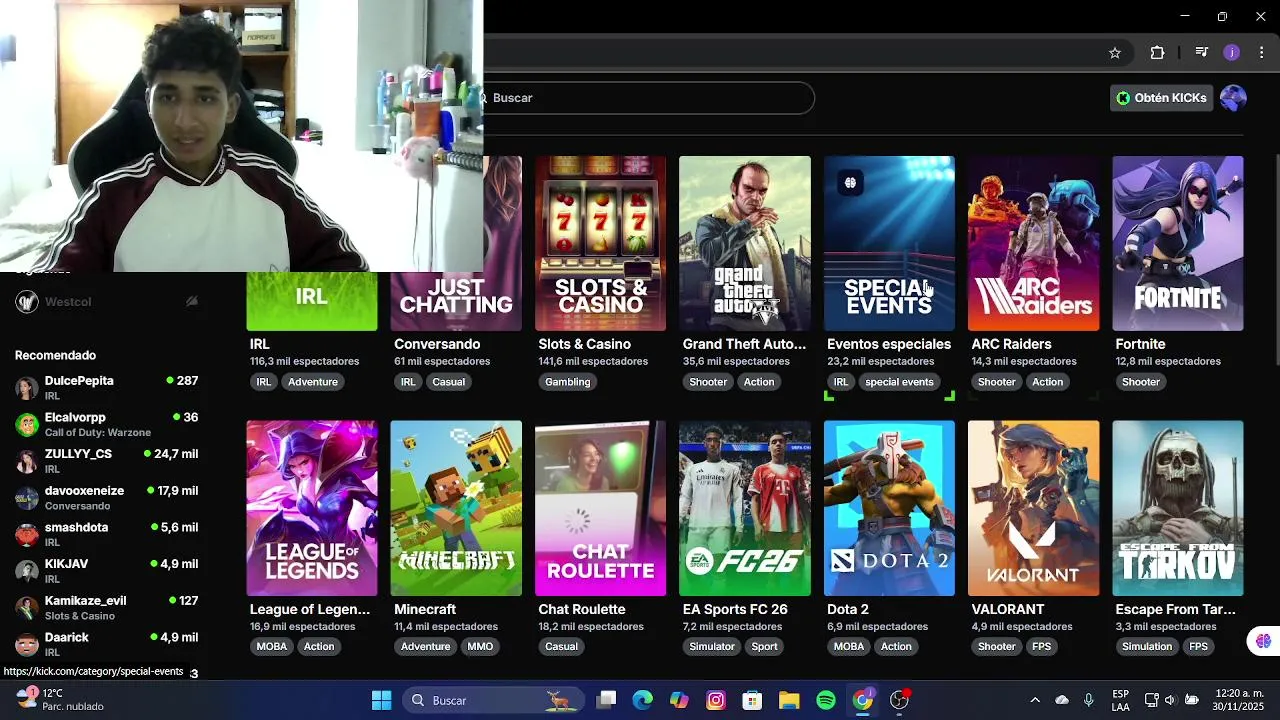Open the Special Events category cover
The image size is (1280, 720).
click(x=889, y=243)
